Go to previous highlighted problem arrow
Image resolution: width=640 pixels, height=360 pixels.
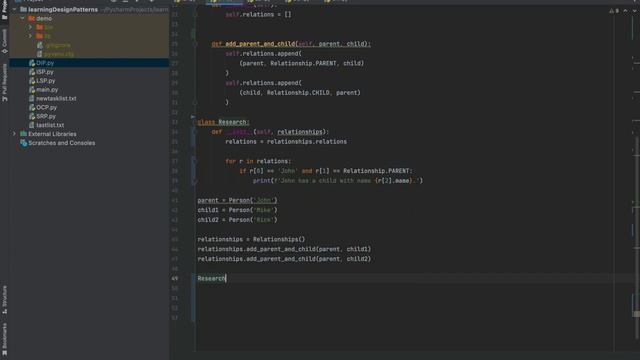[x=625, y=11]
